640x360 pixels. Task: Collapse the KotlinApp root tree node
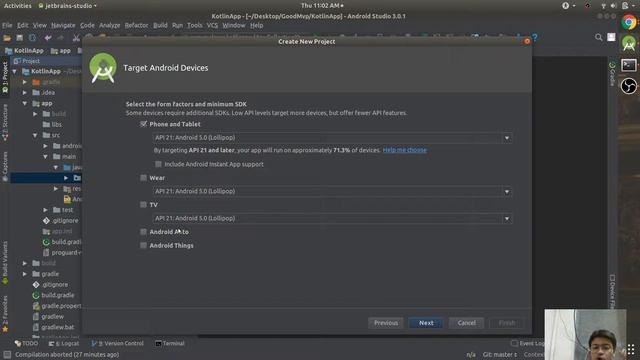[15, 71]
